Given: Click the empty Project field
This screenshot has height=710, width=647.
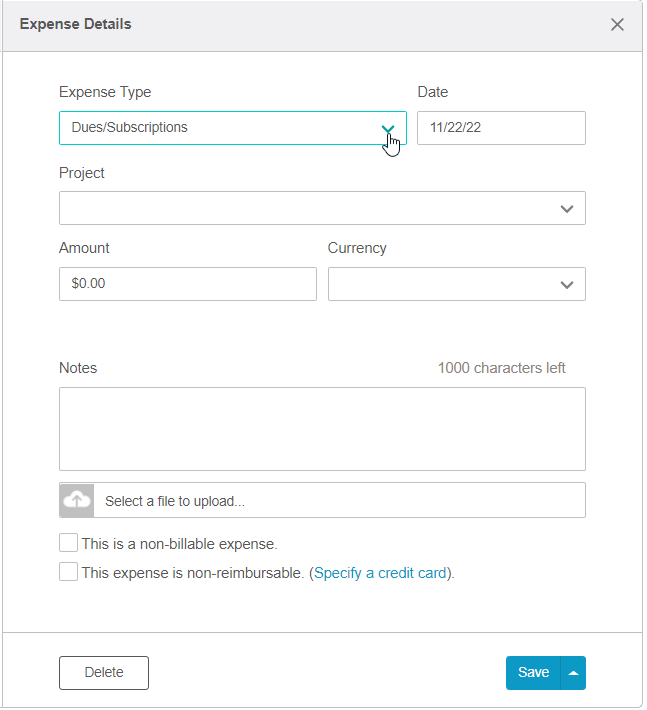Looking at the screenshot, I should (322, 208).
